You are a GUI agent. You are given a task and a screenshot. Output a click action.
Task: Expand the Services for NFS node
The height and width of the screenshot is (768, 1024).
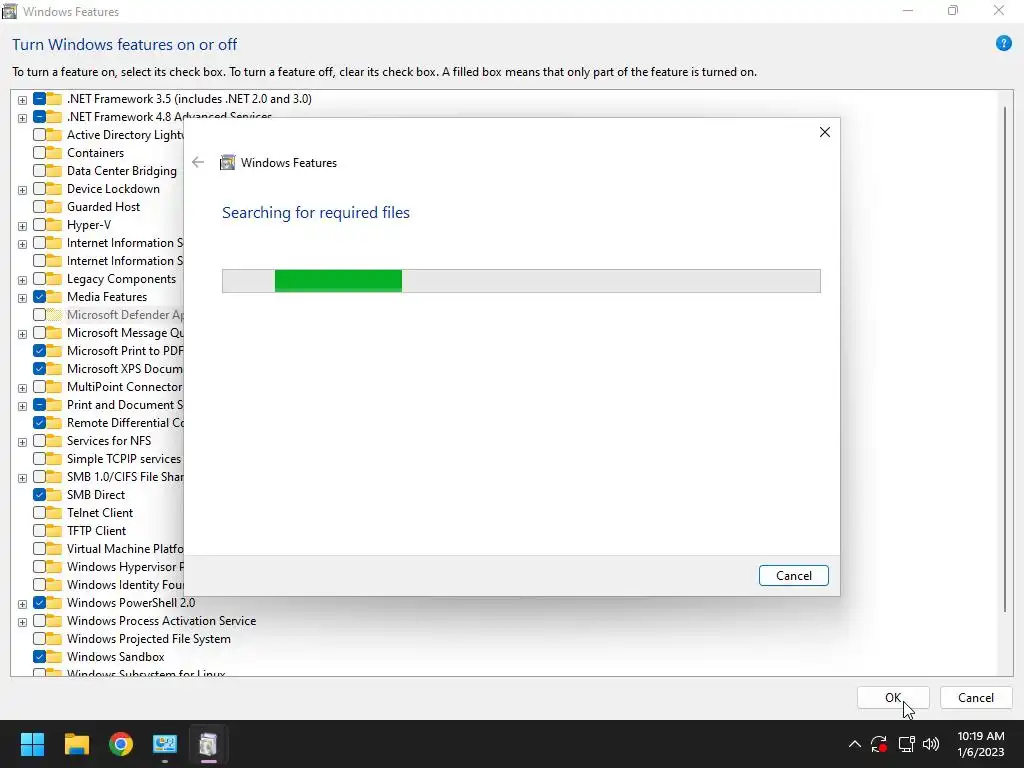(x=22, y=442)
